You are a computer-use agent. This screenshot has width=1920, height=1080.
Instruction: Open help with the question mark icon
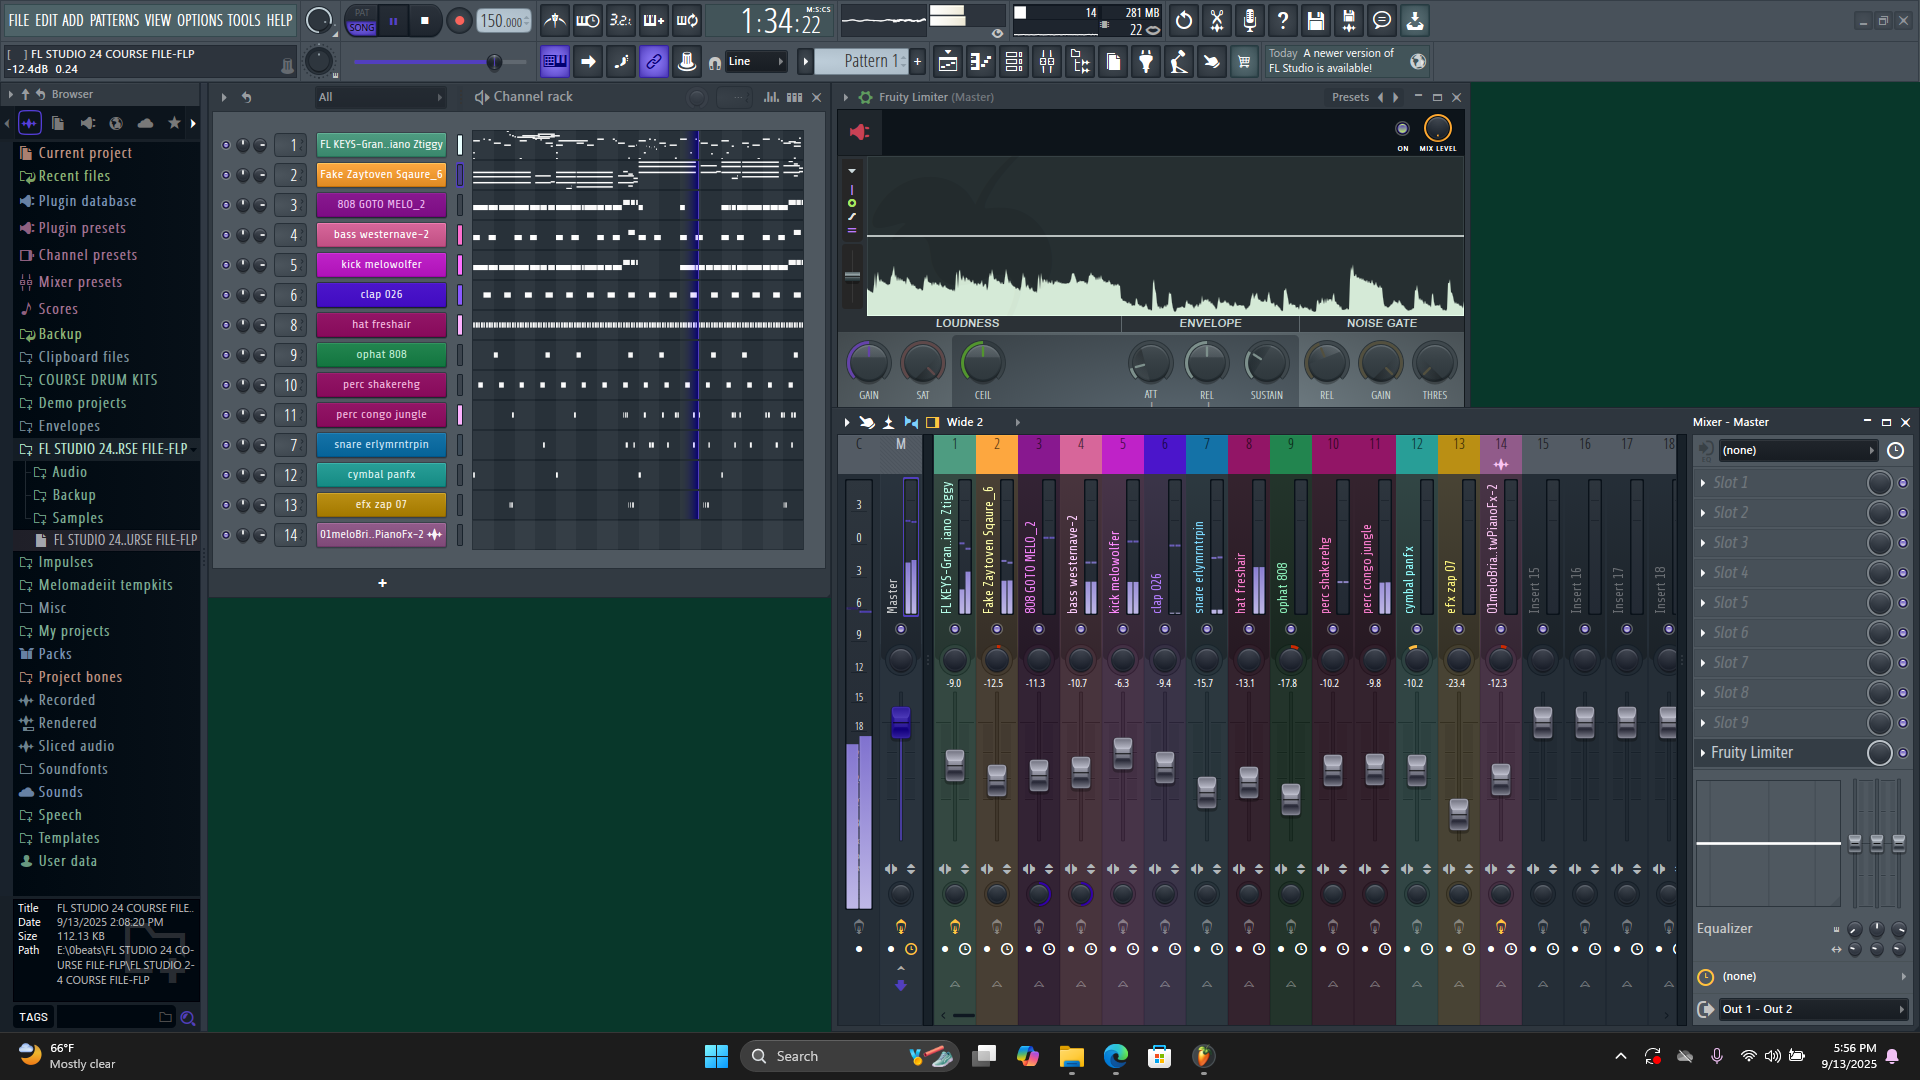[x=1283, y=20]
